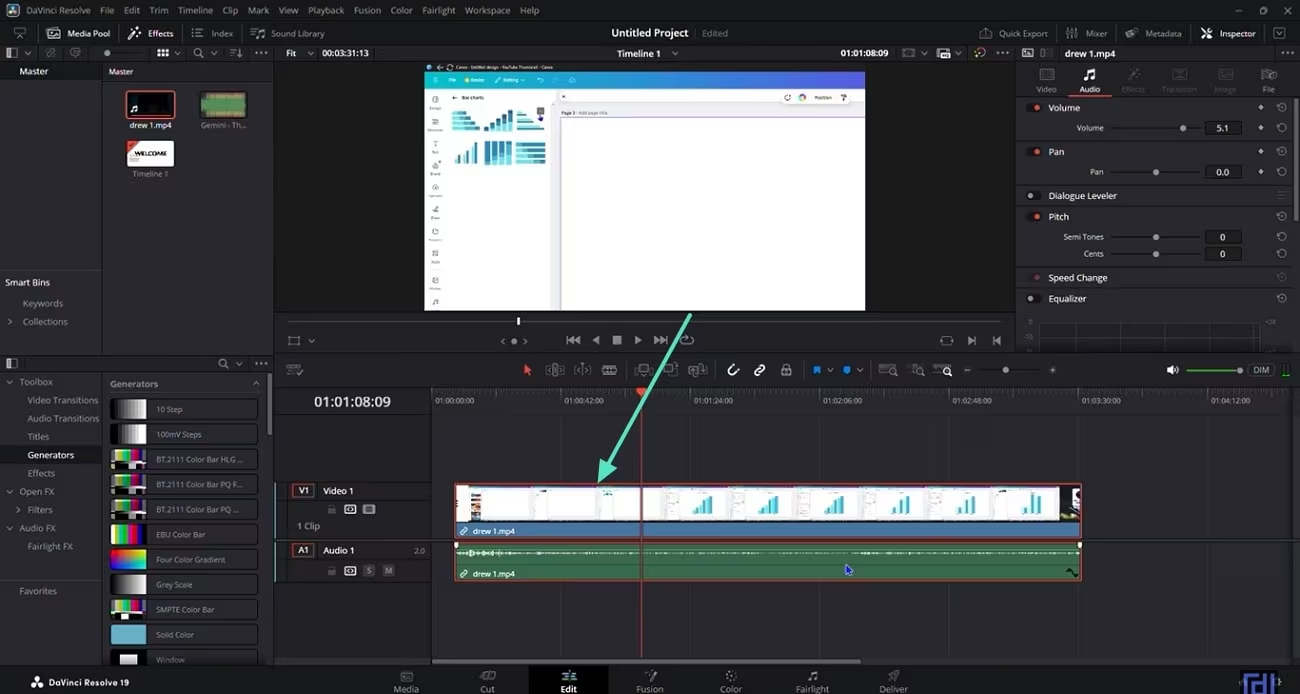Viewport: 1300px width, 694px height.
Task: Jump to the first frame
Action: [573, 340]
